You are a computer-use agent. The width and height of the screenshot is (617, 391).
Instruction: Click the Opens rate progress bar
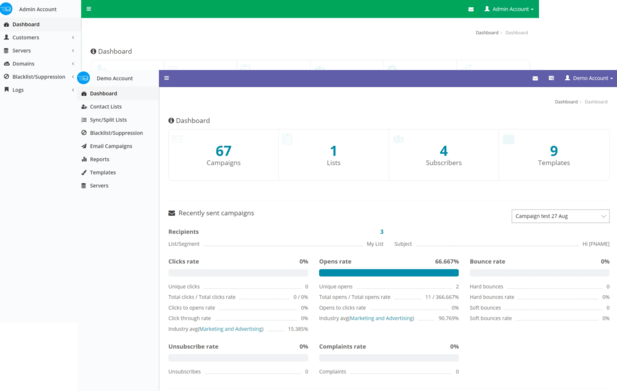[389, 273]
